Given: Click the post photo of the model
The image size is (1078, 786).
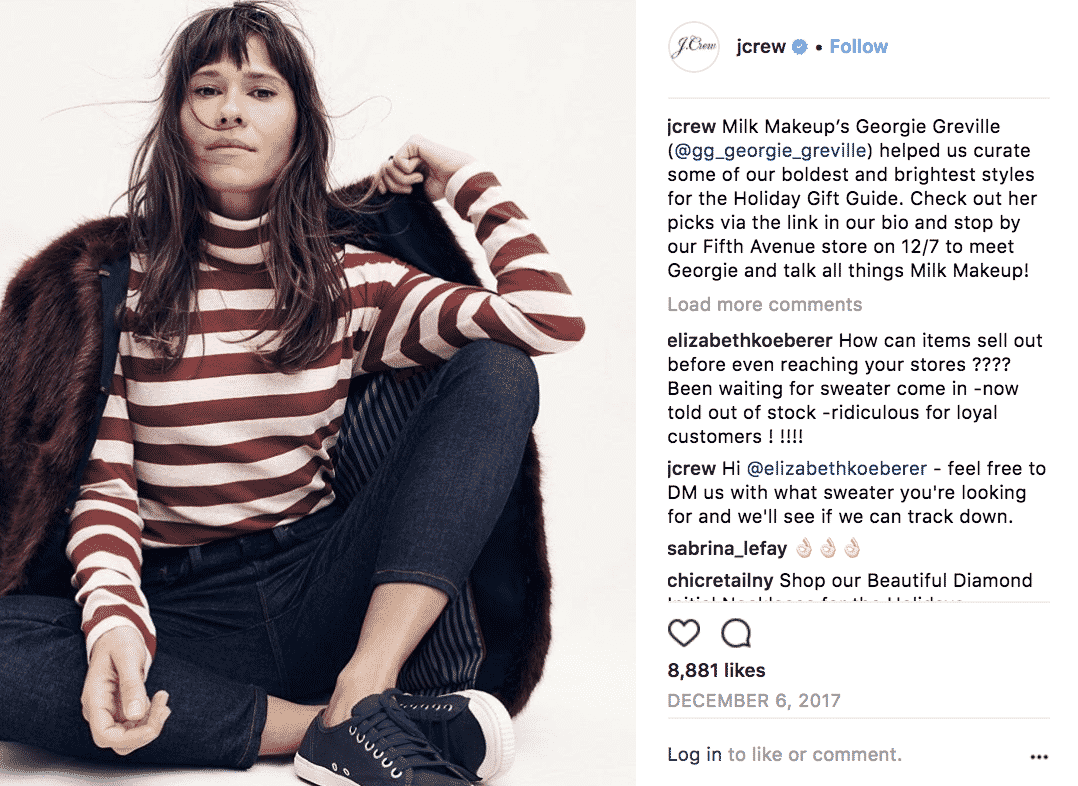Looking at the screenshot, I should [318, 393].
